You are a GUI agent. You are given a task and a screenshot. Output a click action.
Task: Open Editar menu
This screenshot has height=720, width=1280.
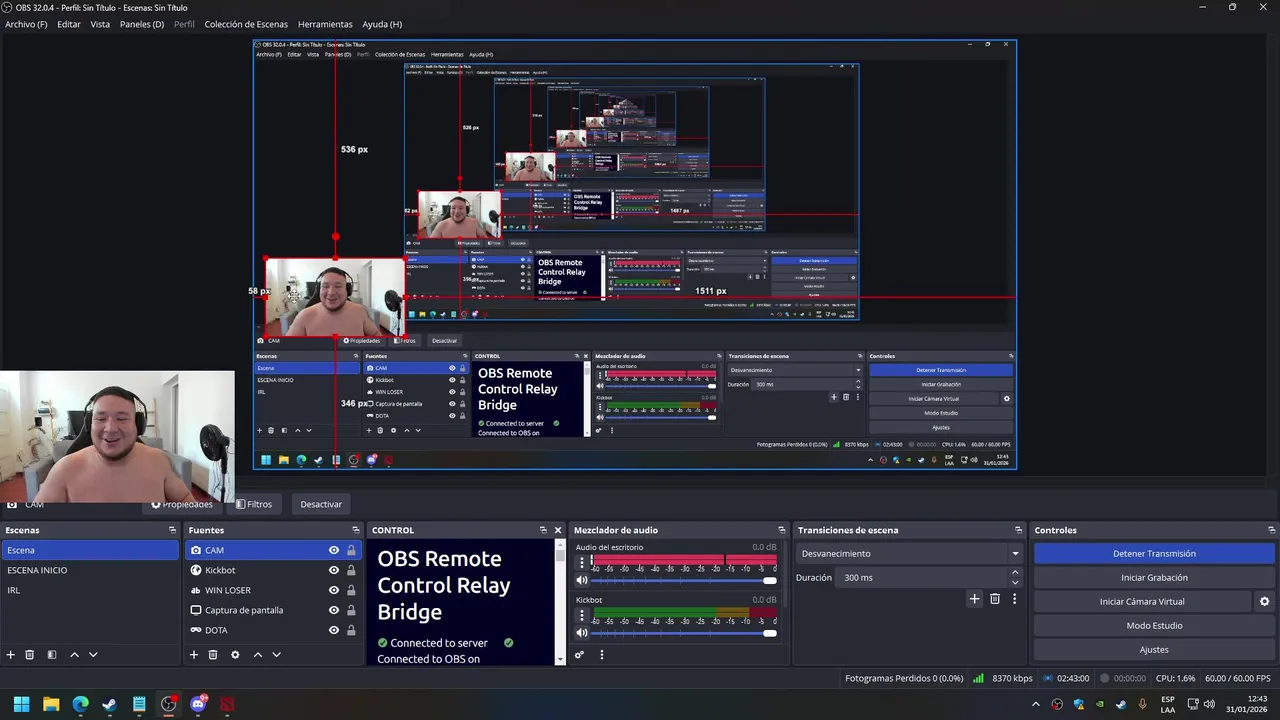pos(69,24)
